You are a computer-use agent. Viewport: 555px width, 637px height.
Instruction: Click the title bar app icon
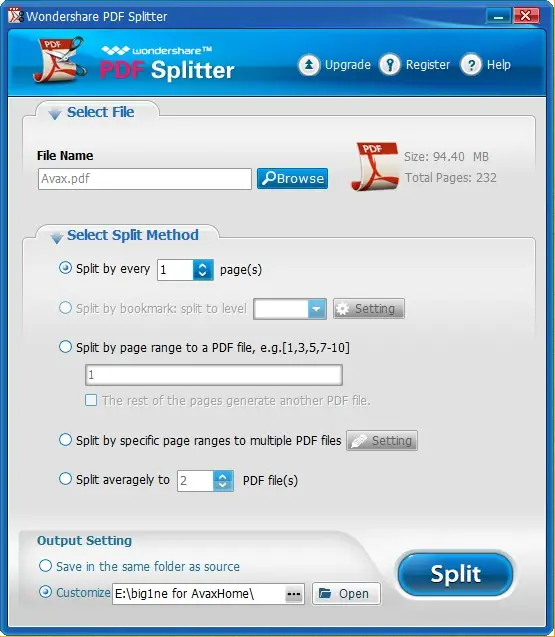[x=15, y=15]
